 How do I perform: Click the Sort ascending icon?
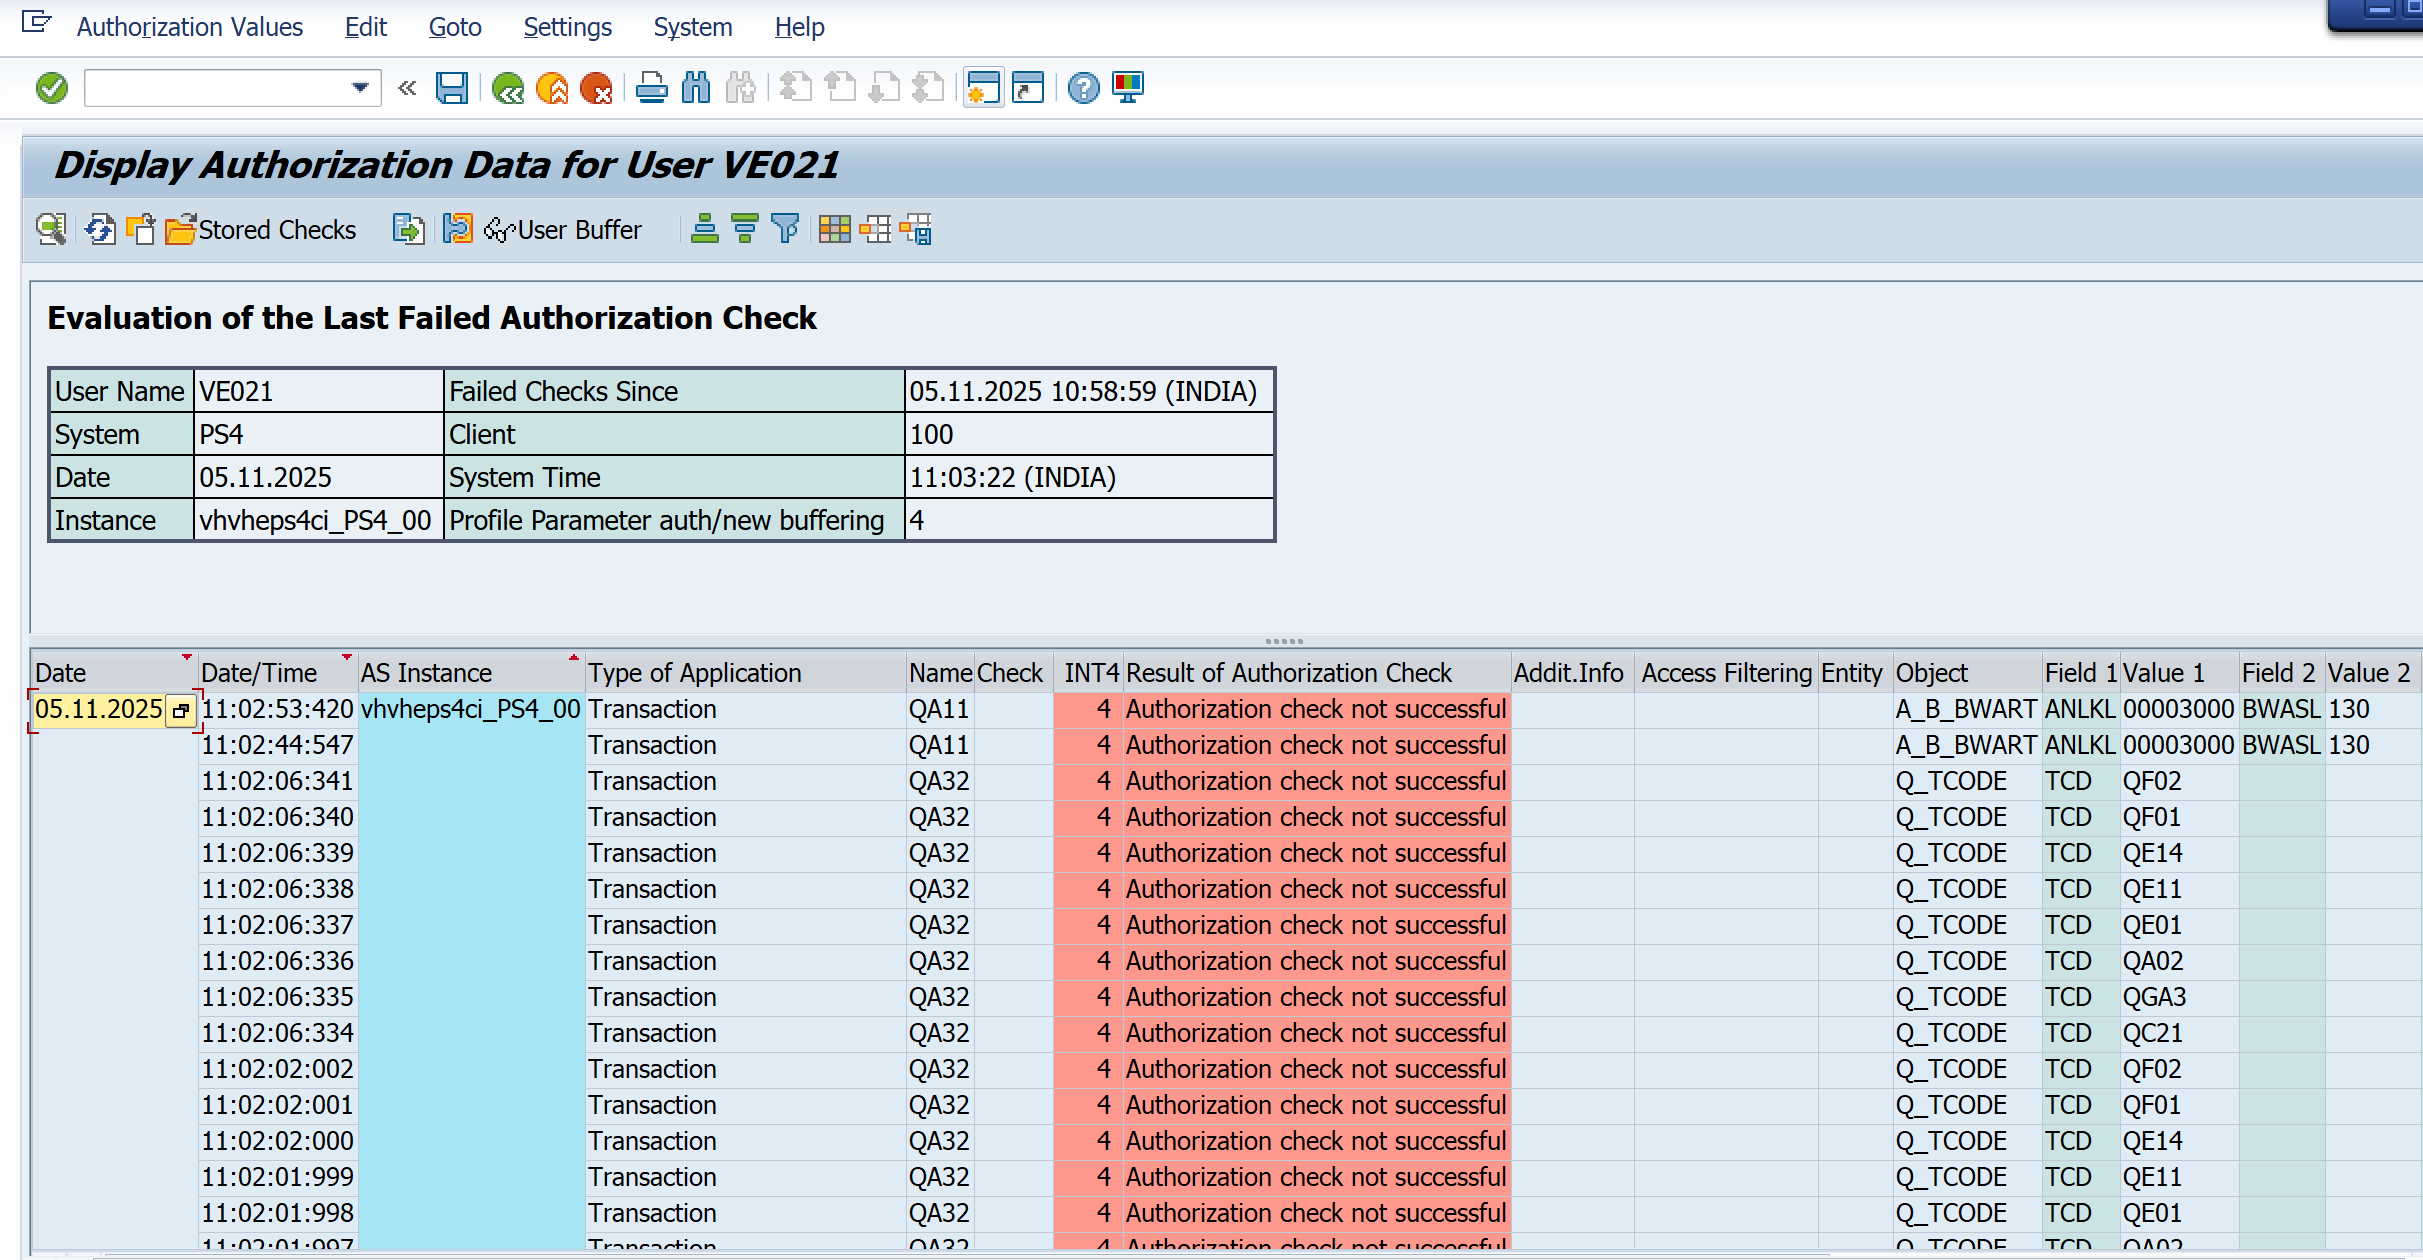[x=705, y=229]
